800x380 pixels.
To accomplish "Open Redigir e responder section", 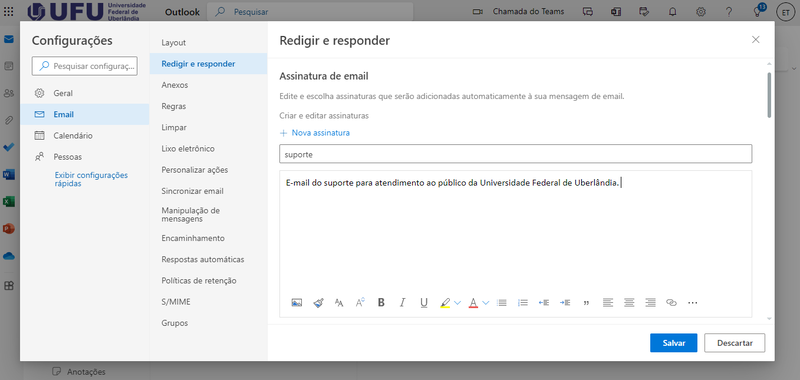I will tap(208, 64).
